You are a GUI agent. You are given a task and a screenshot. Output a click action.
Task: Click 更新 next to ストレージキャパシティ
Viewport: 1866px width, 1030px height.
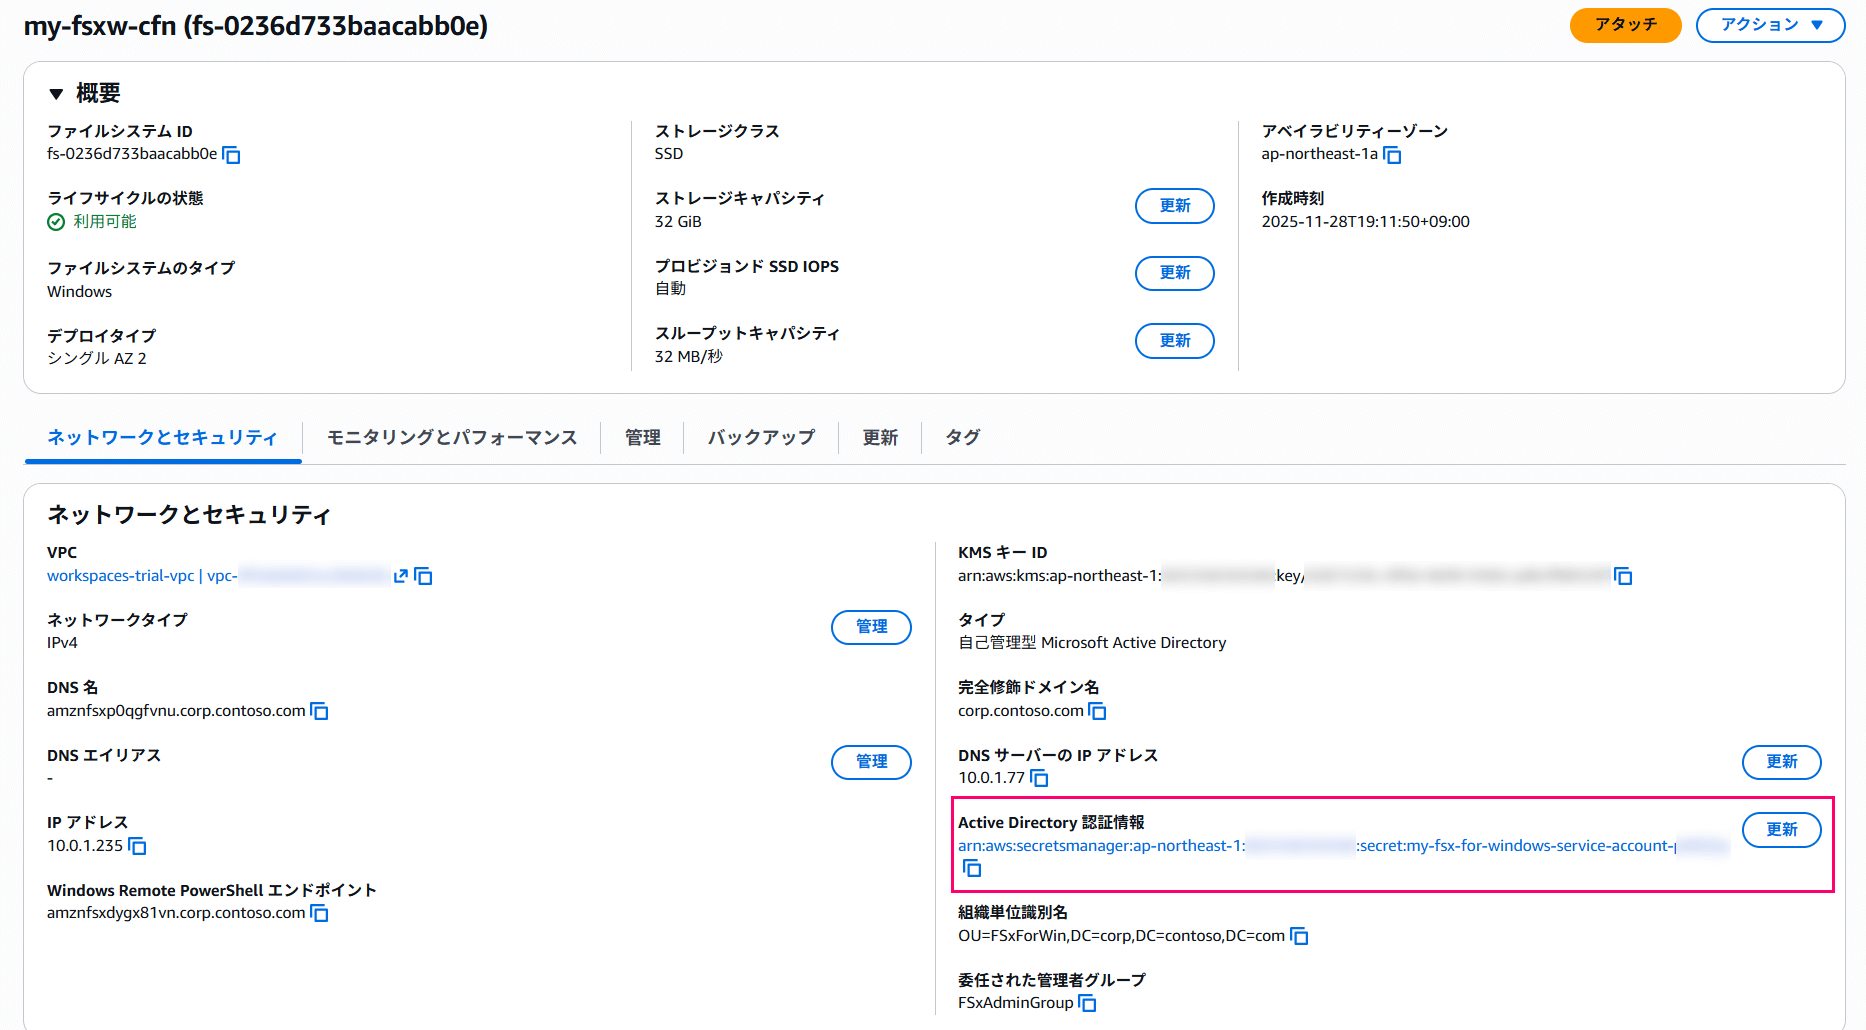(1174, 206)
